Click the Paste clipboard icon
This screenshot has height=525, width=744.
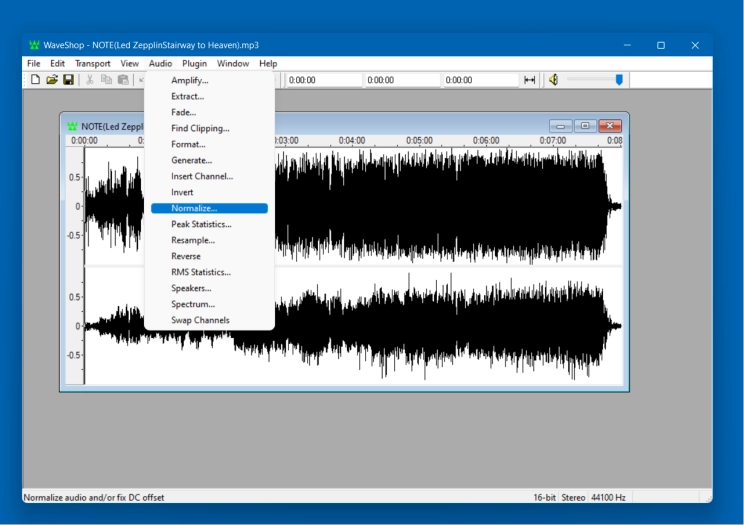point(123,80)
